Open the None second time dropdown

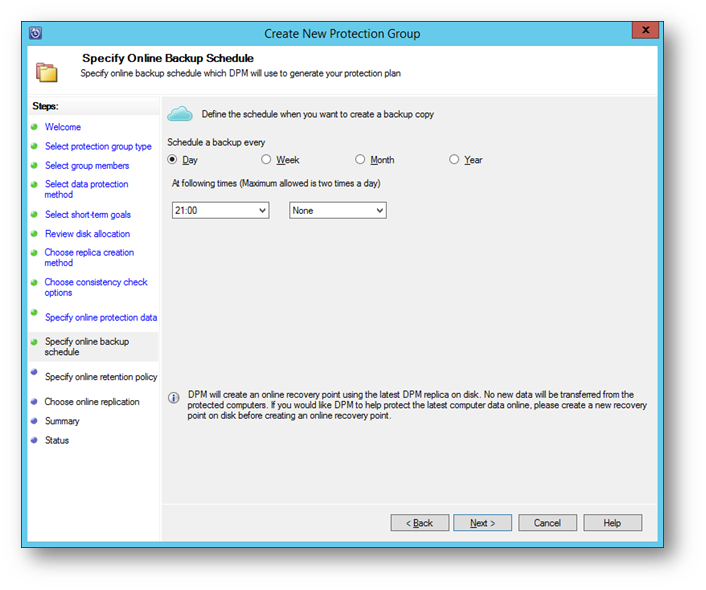click(338, 210)
